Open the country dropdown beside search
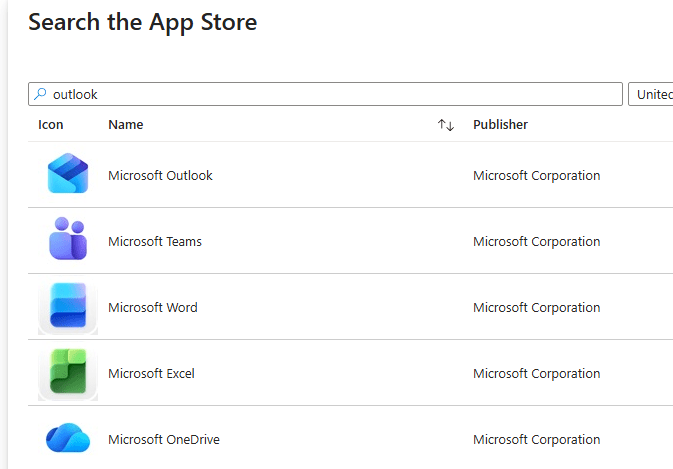Viewport: 673px width, 469px height. pyautogui.click(x=650, y=94)
